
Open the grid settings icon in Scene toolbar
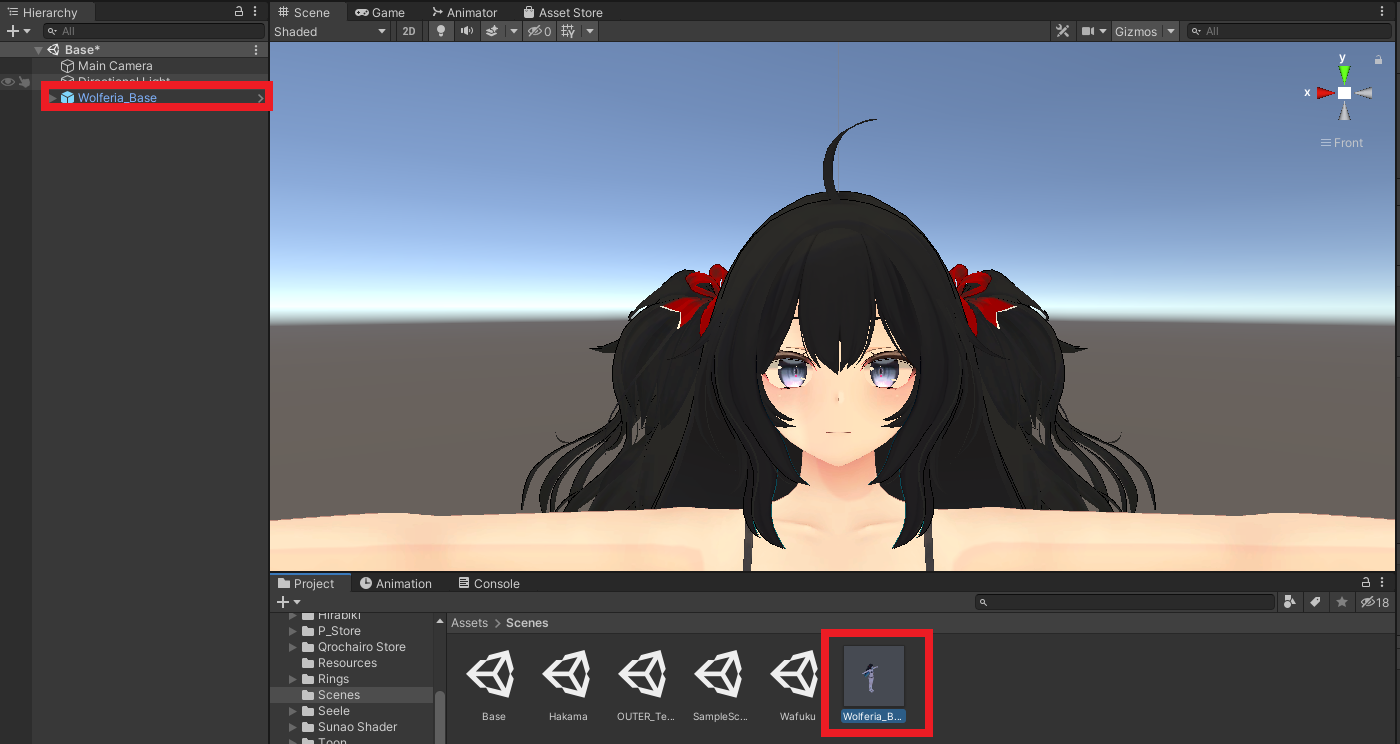coord(566,31)
